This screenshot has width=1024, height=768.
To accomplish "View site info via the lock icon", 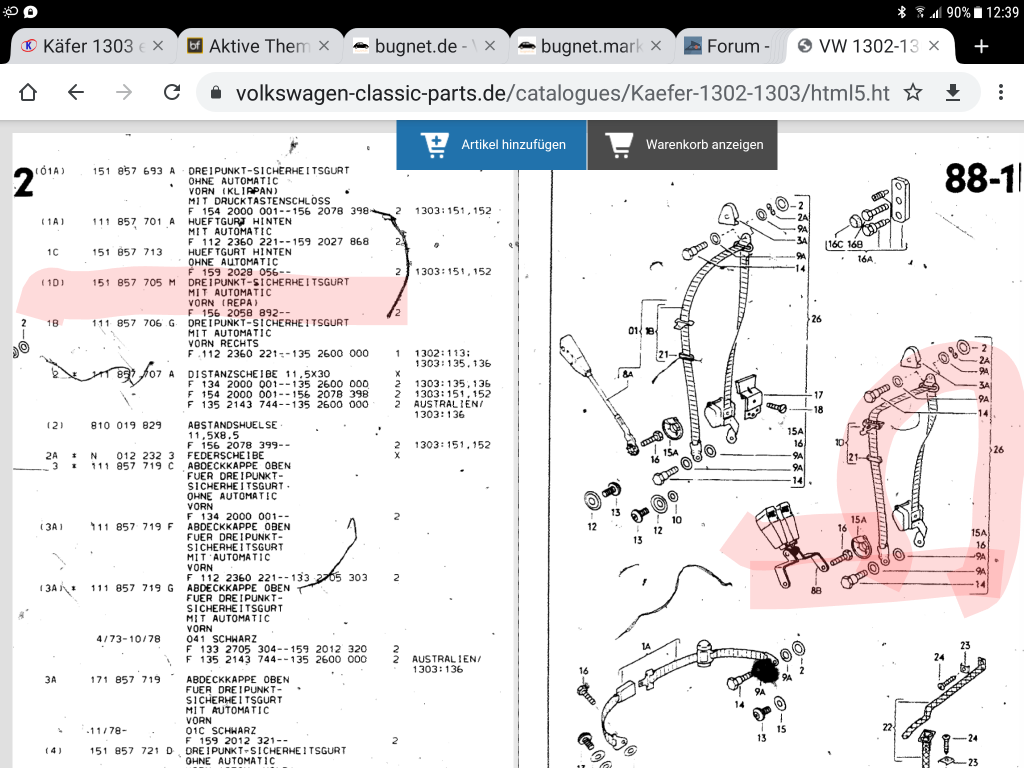I will click(215, 93).
